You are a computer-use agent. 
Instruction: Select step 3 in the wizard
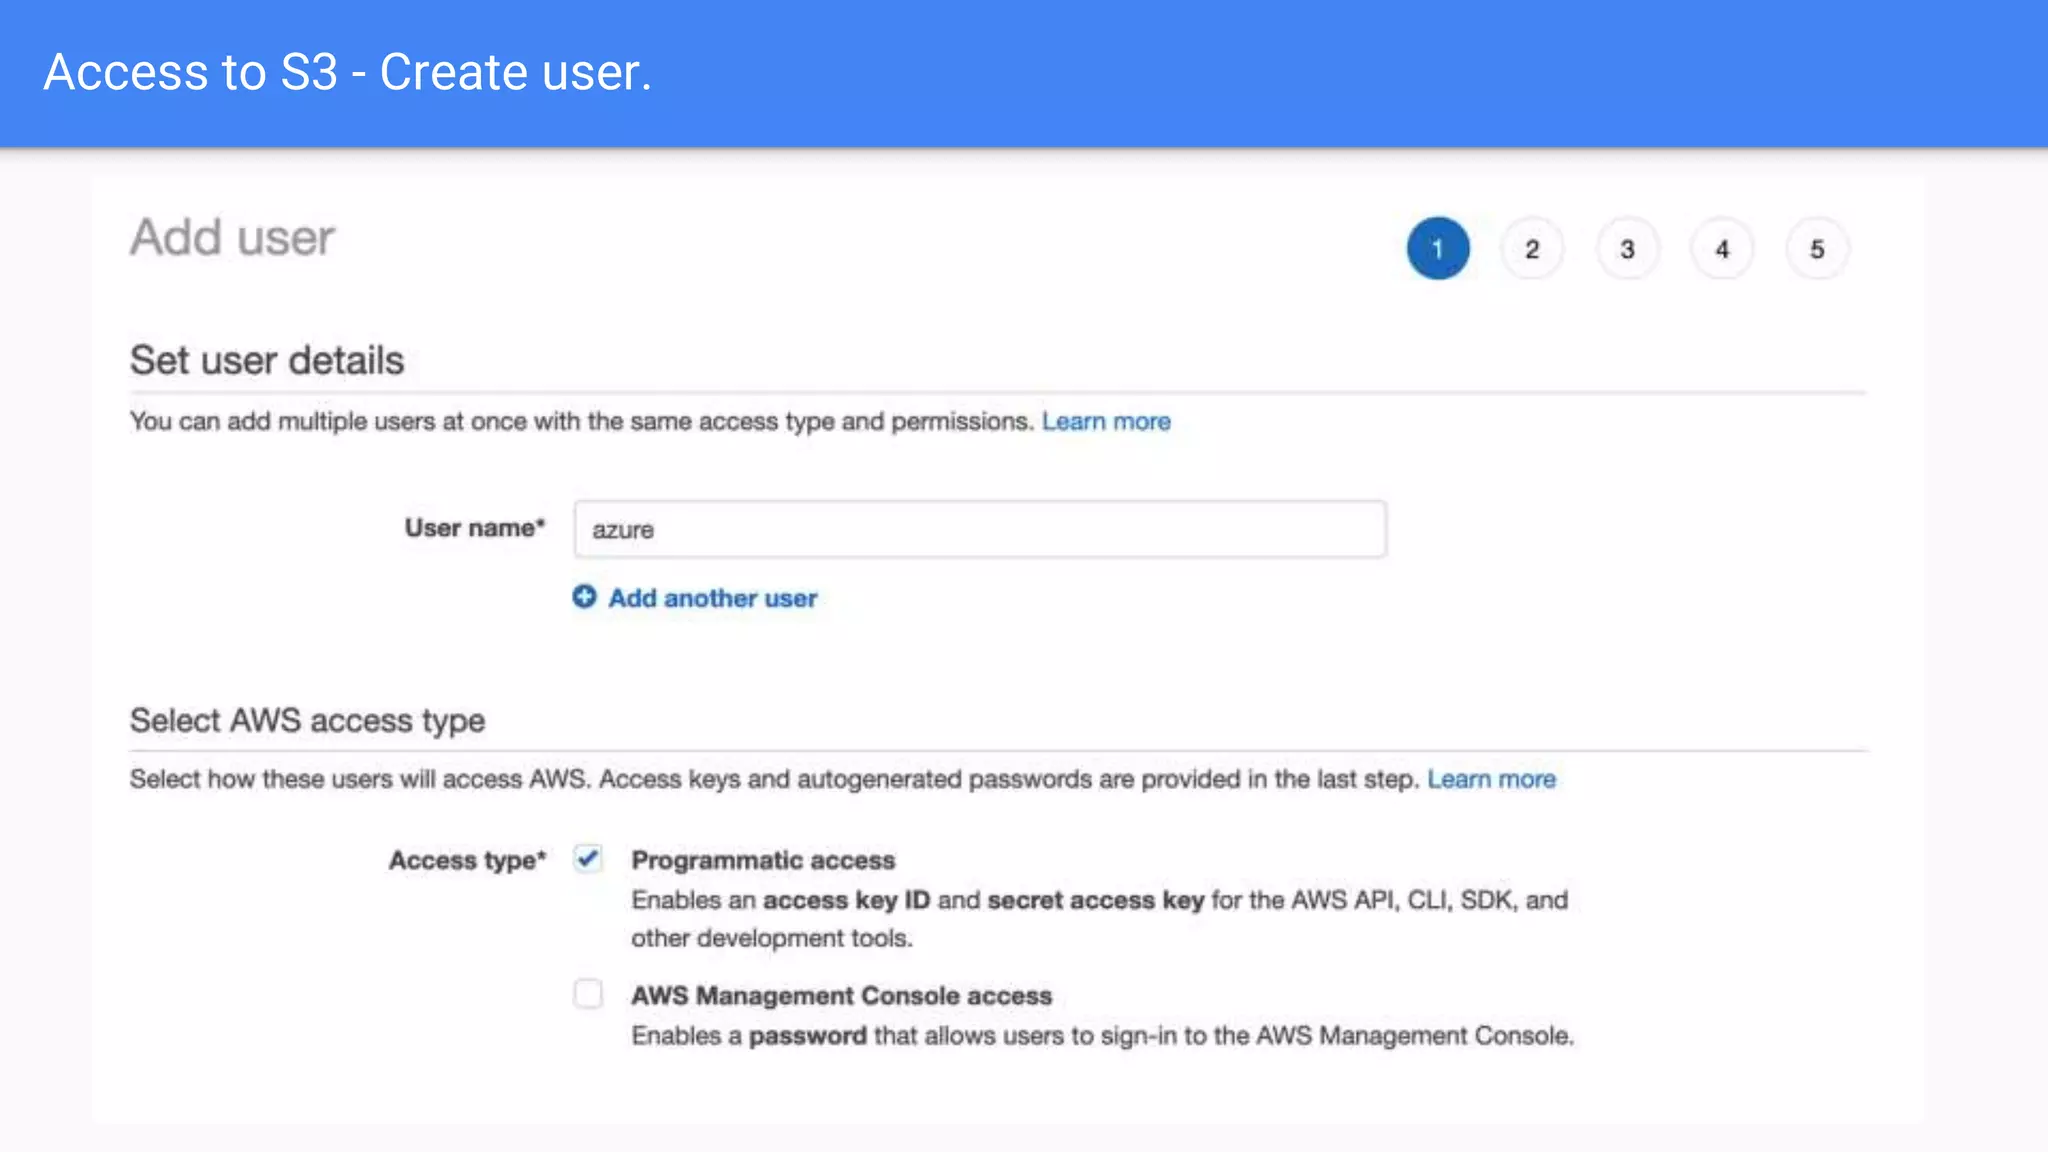pos(1627,248)
